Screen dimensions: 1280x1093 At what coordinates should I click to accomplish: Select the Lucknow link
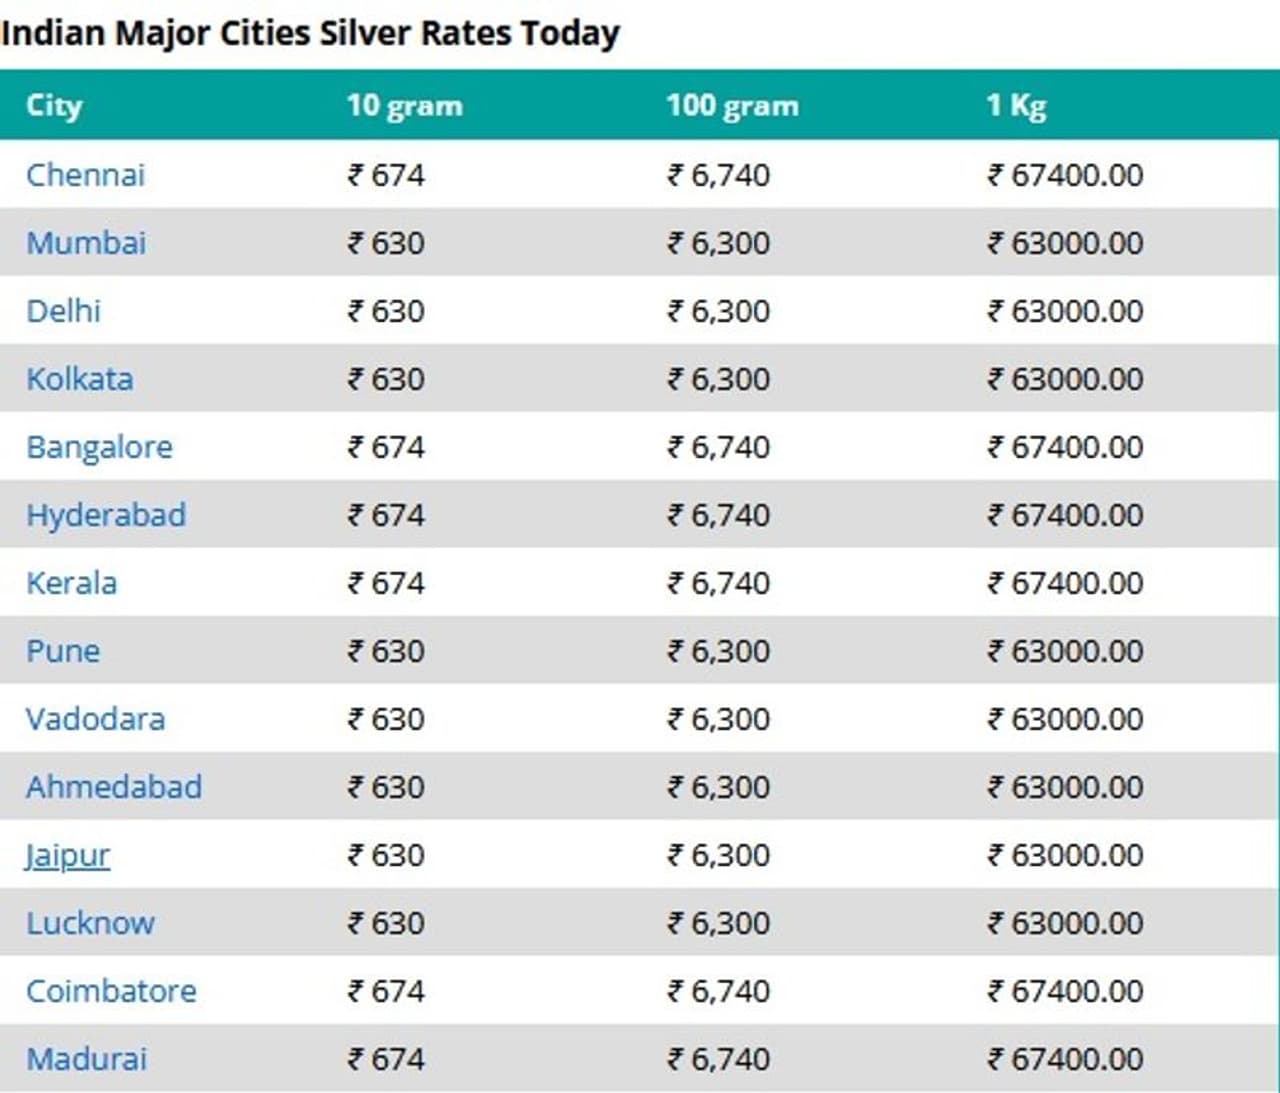click(x=91, y=923)
